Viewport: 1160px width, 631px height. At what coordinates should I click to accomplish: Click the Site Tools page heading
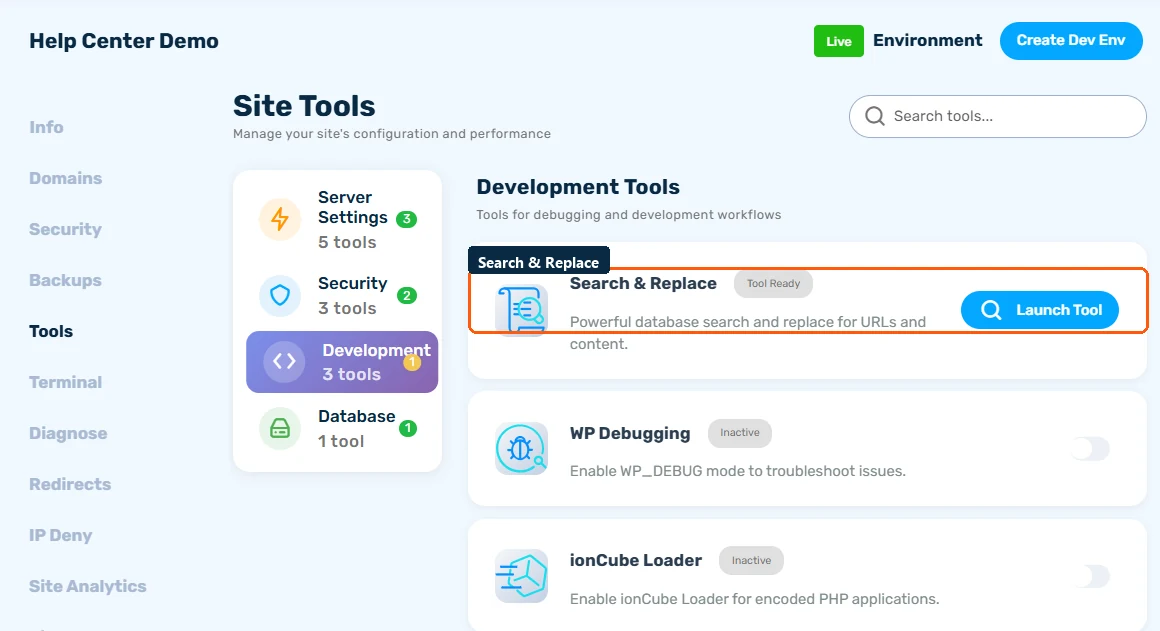[304, 106]
